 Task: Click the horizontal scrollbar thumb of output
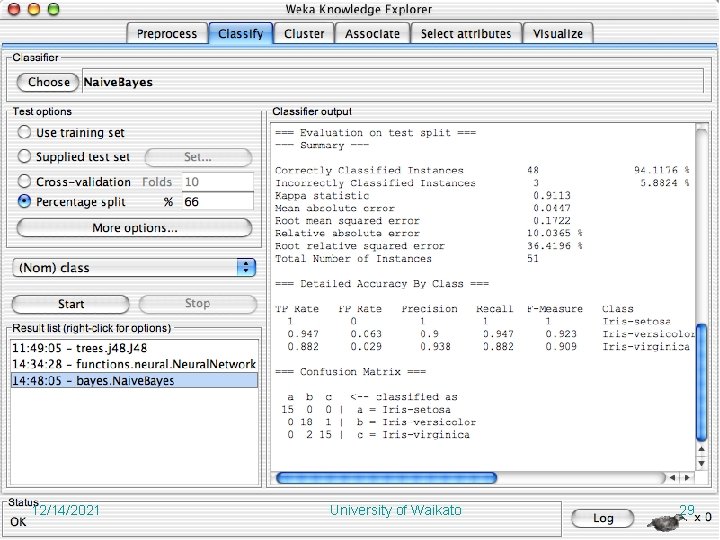(x=387, y=478)
